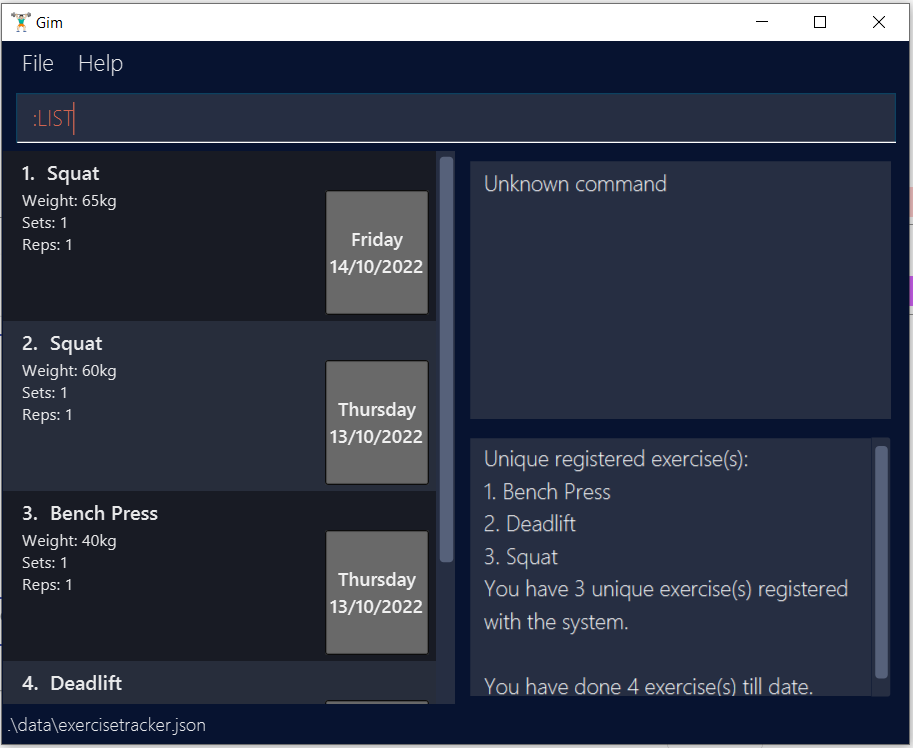Select the '3. Bench Press' exercise title
Screen dimensions: 913x748
90,513
